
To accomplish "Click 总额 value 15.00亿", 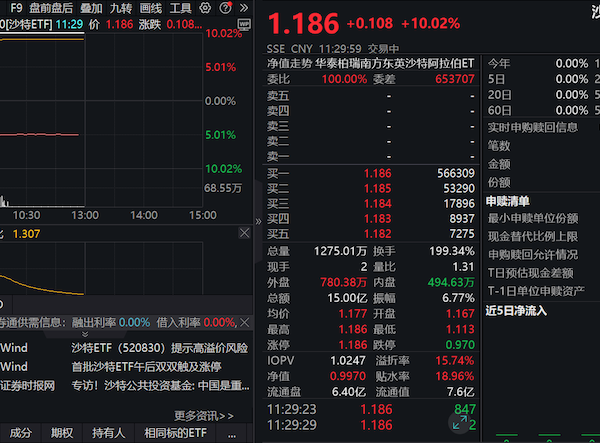I will [x=347, y=298].
